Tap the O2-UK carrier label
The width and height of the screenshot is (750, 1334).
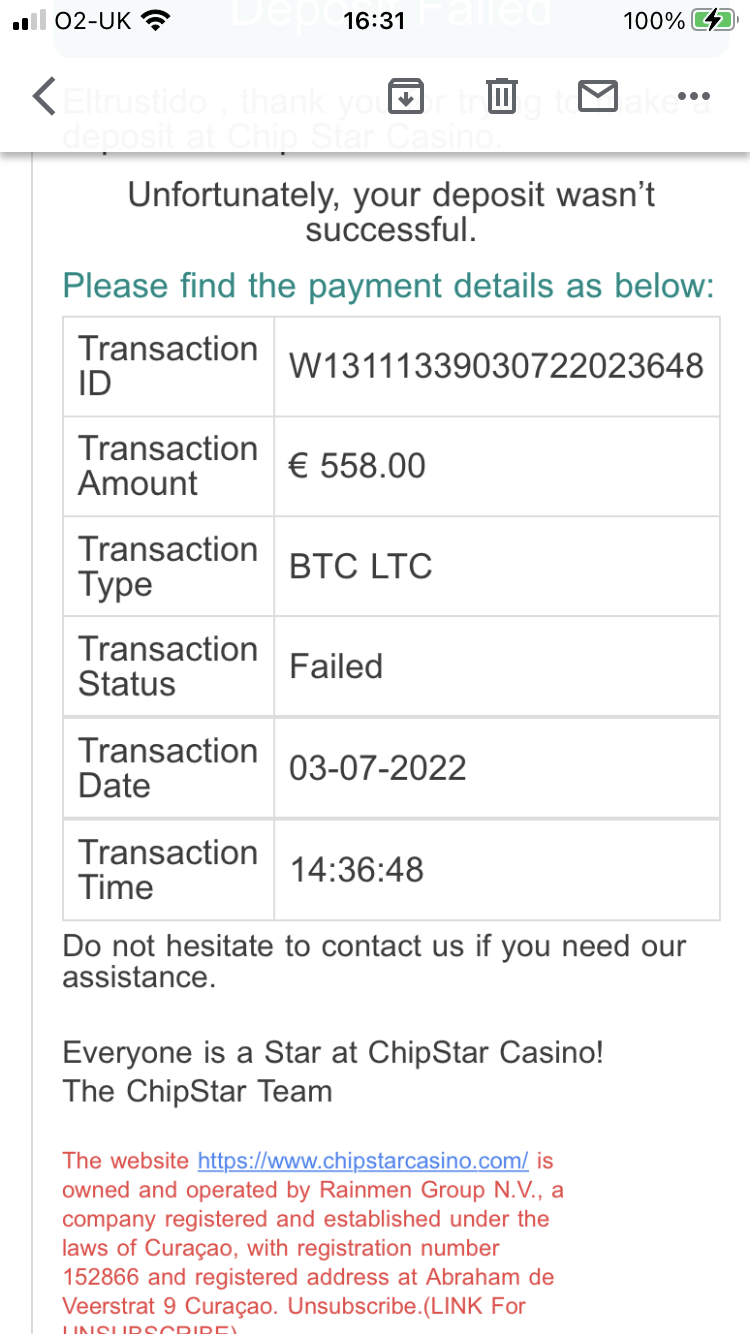coord(94,21)
